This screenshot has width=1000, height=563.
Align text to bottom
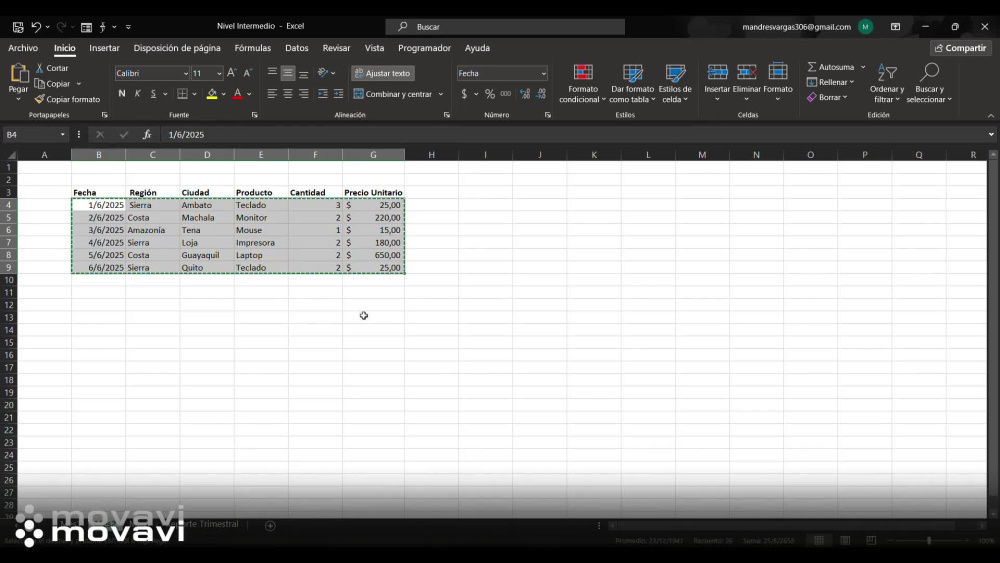(304, 73)
